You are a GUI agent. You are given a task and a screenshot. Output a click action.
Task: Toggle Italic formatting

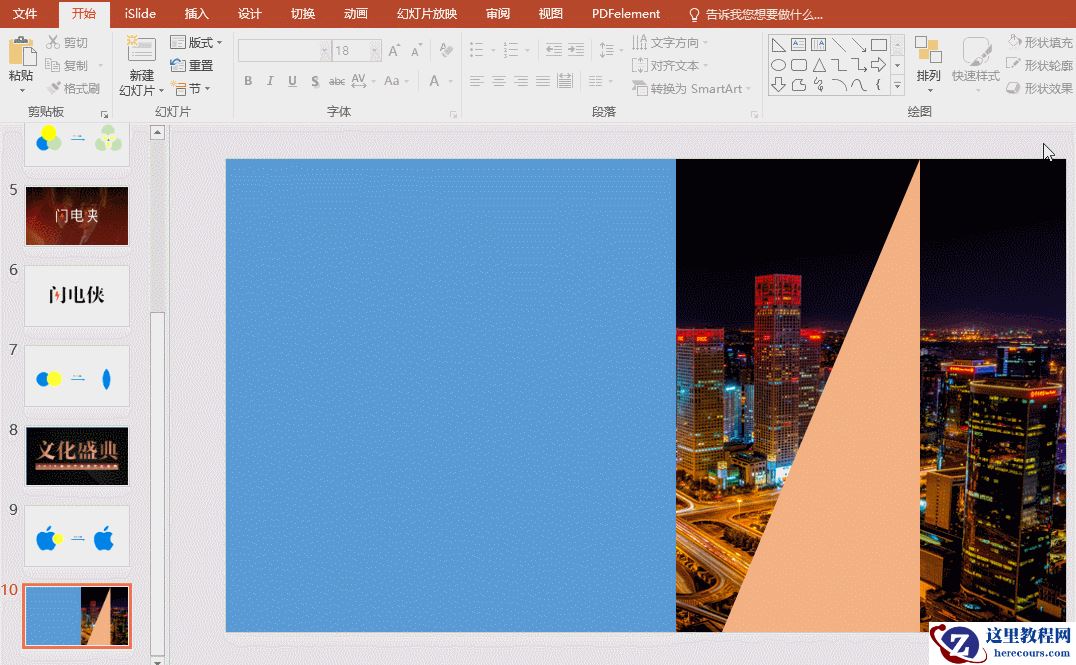pos(270,81)
